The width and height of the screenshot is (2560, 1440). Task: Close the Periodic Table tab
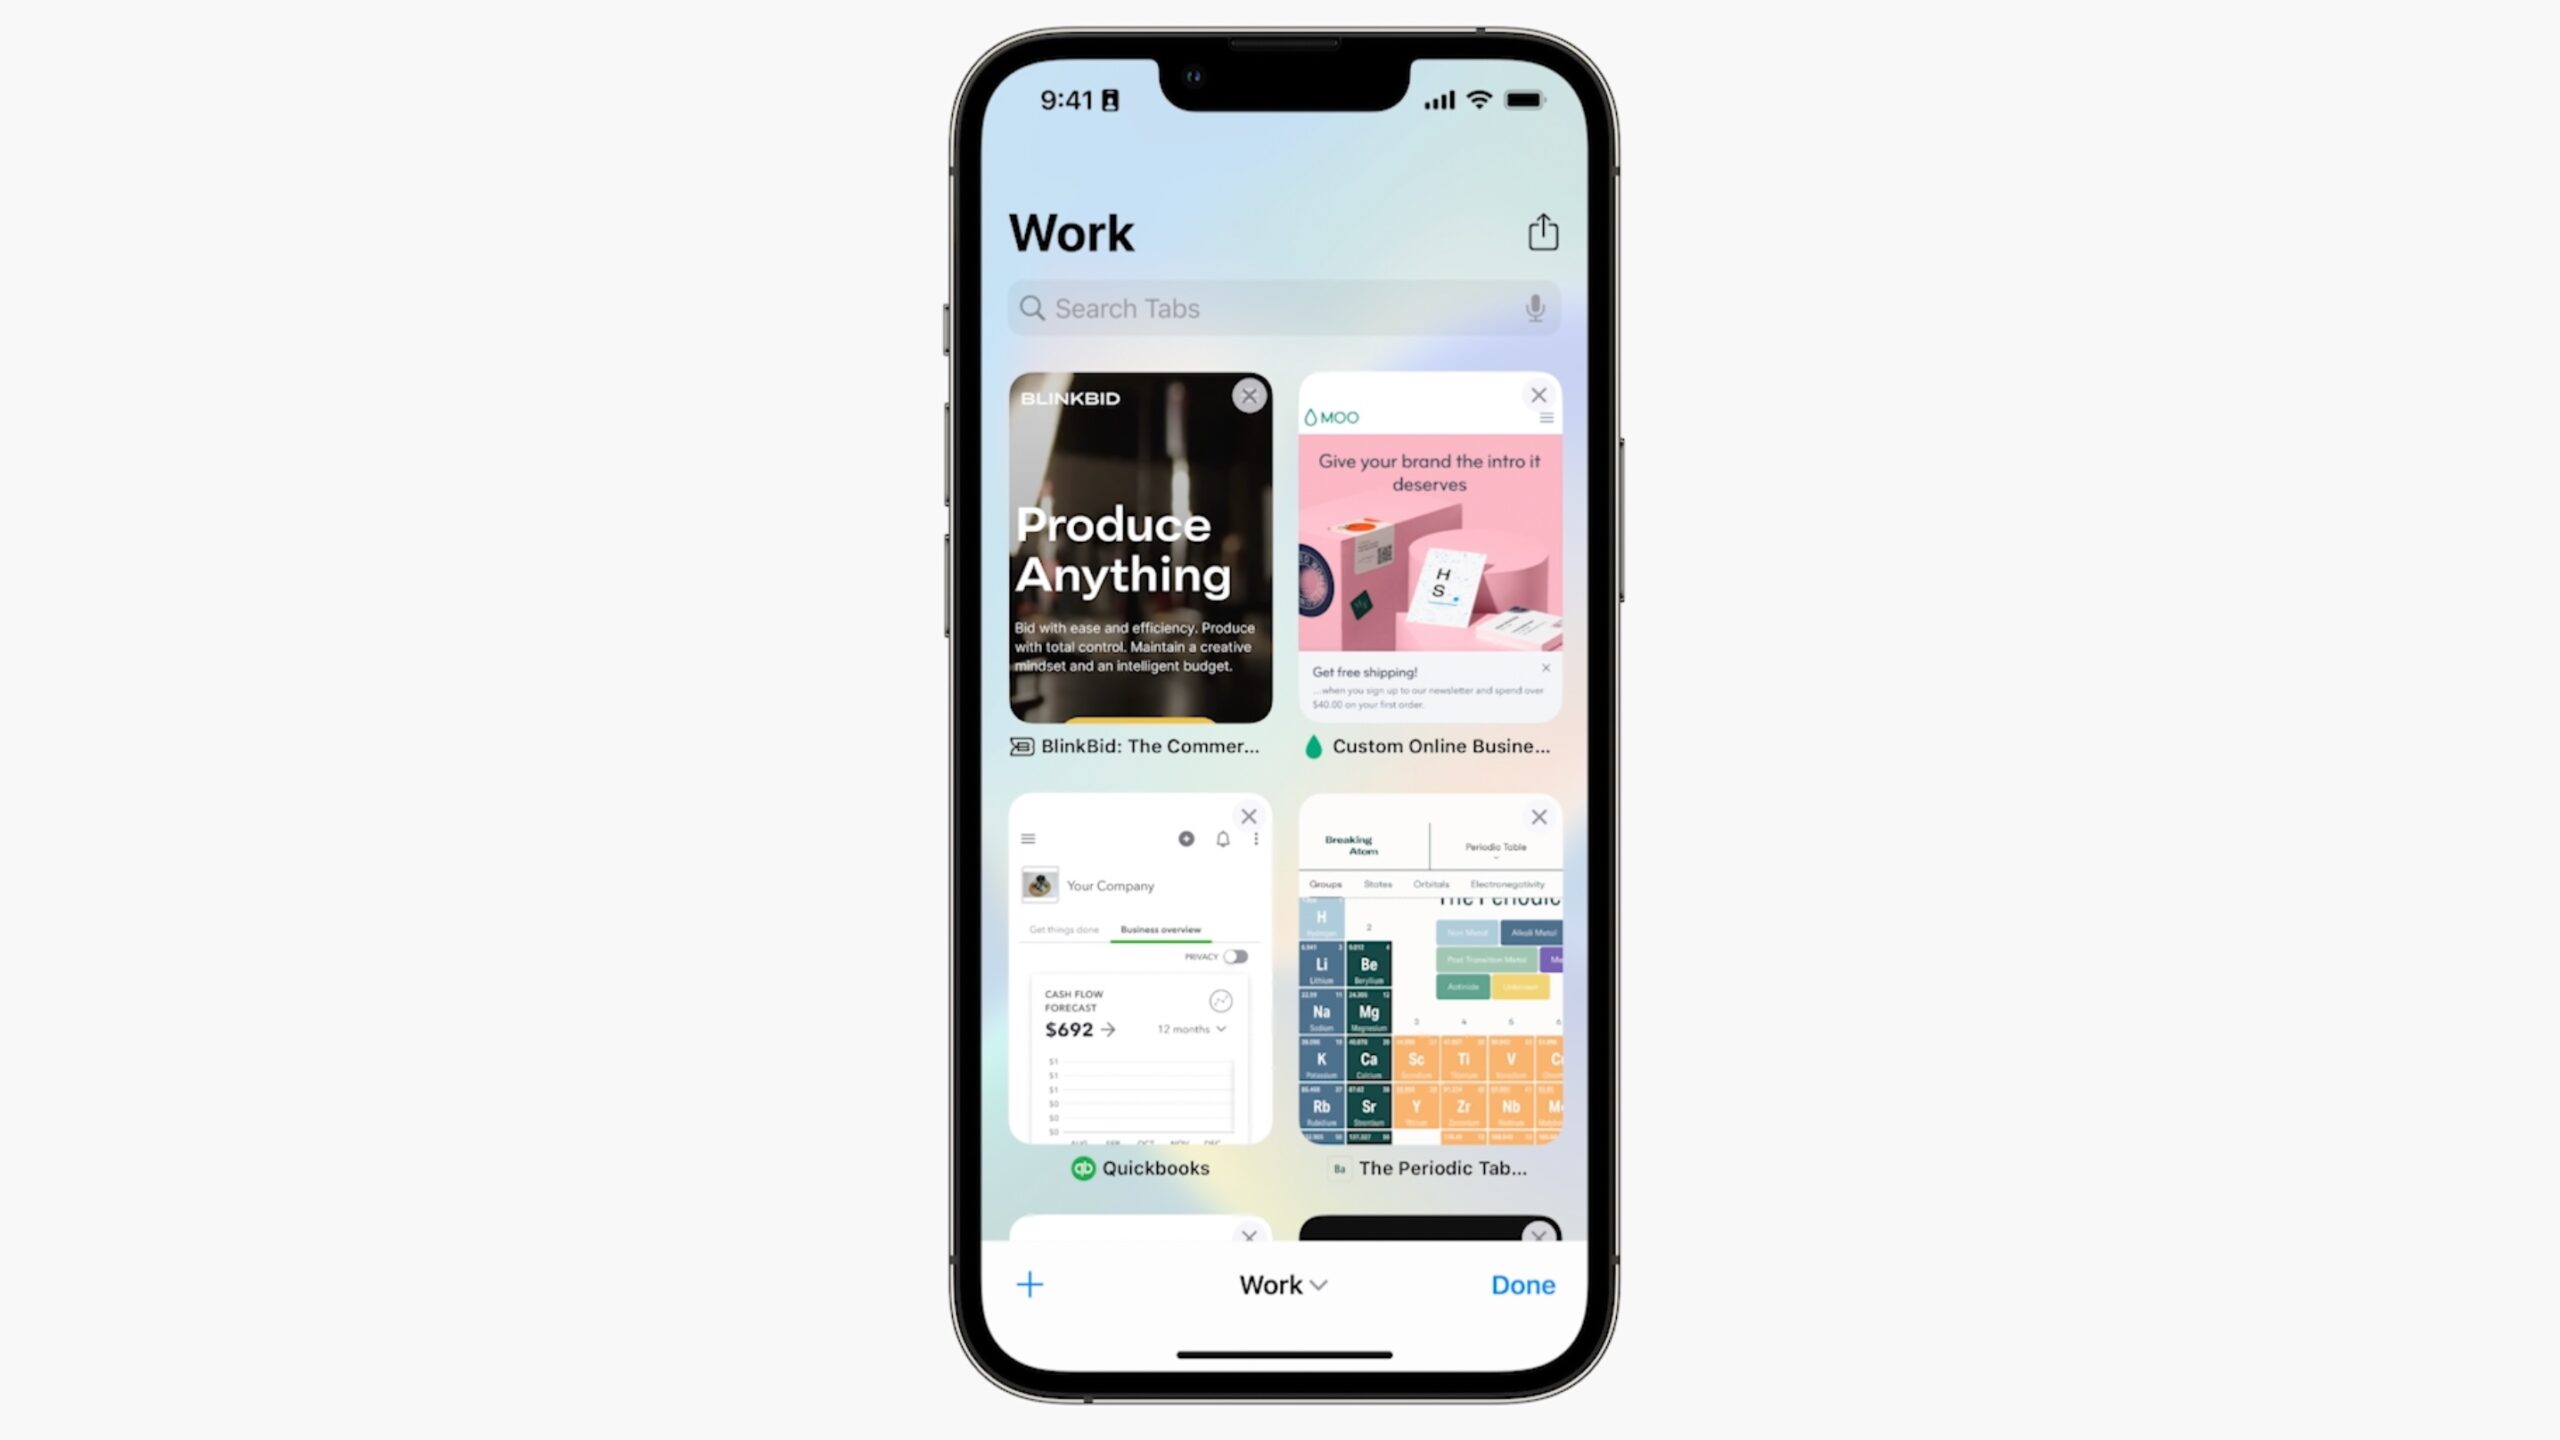[1537, 814]
